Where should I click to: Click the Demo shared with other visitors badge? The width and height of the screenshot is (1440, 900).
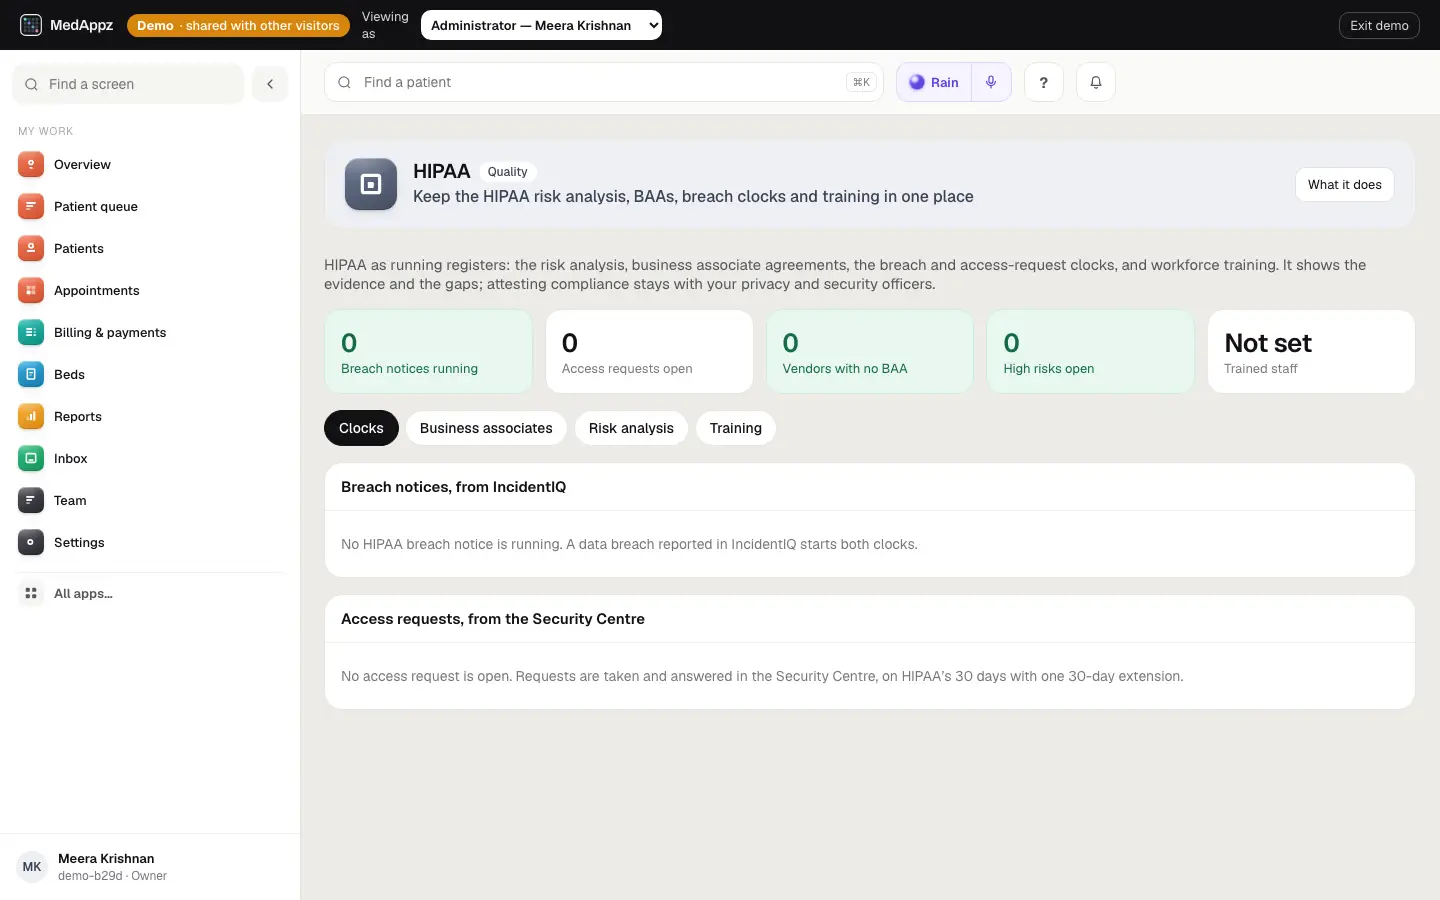click(x=238, y=25)
